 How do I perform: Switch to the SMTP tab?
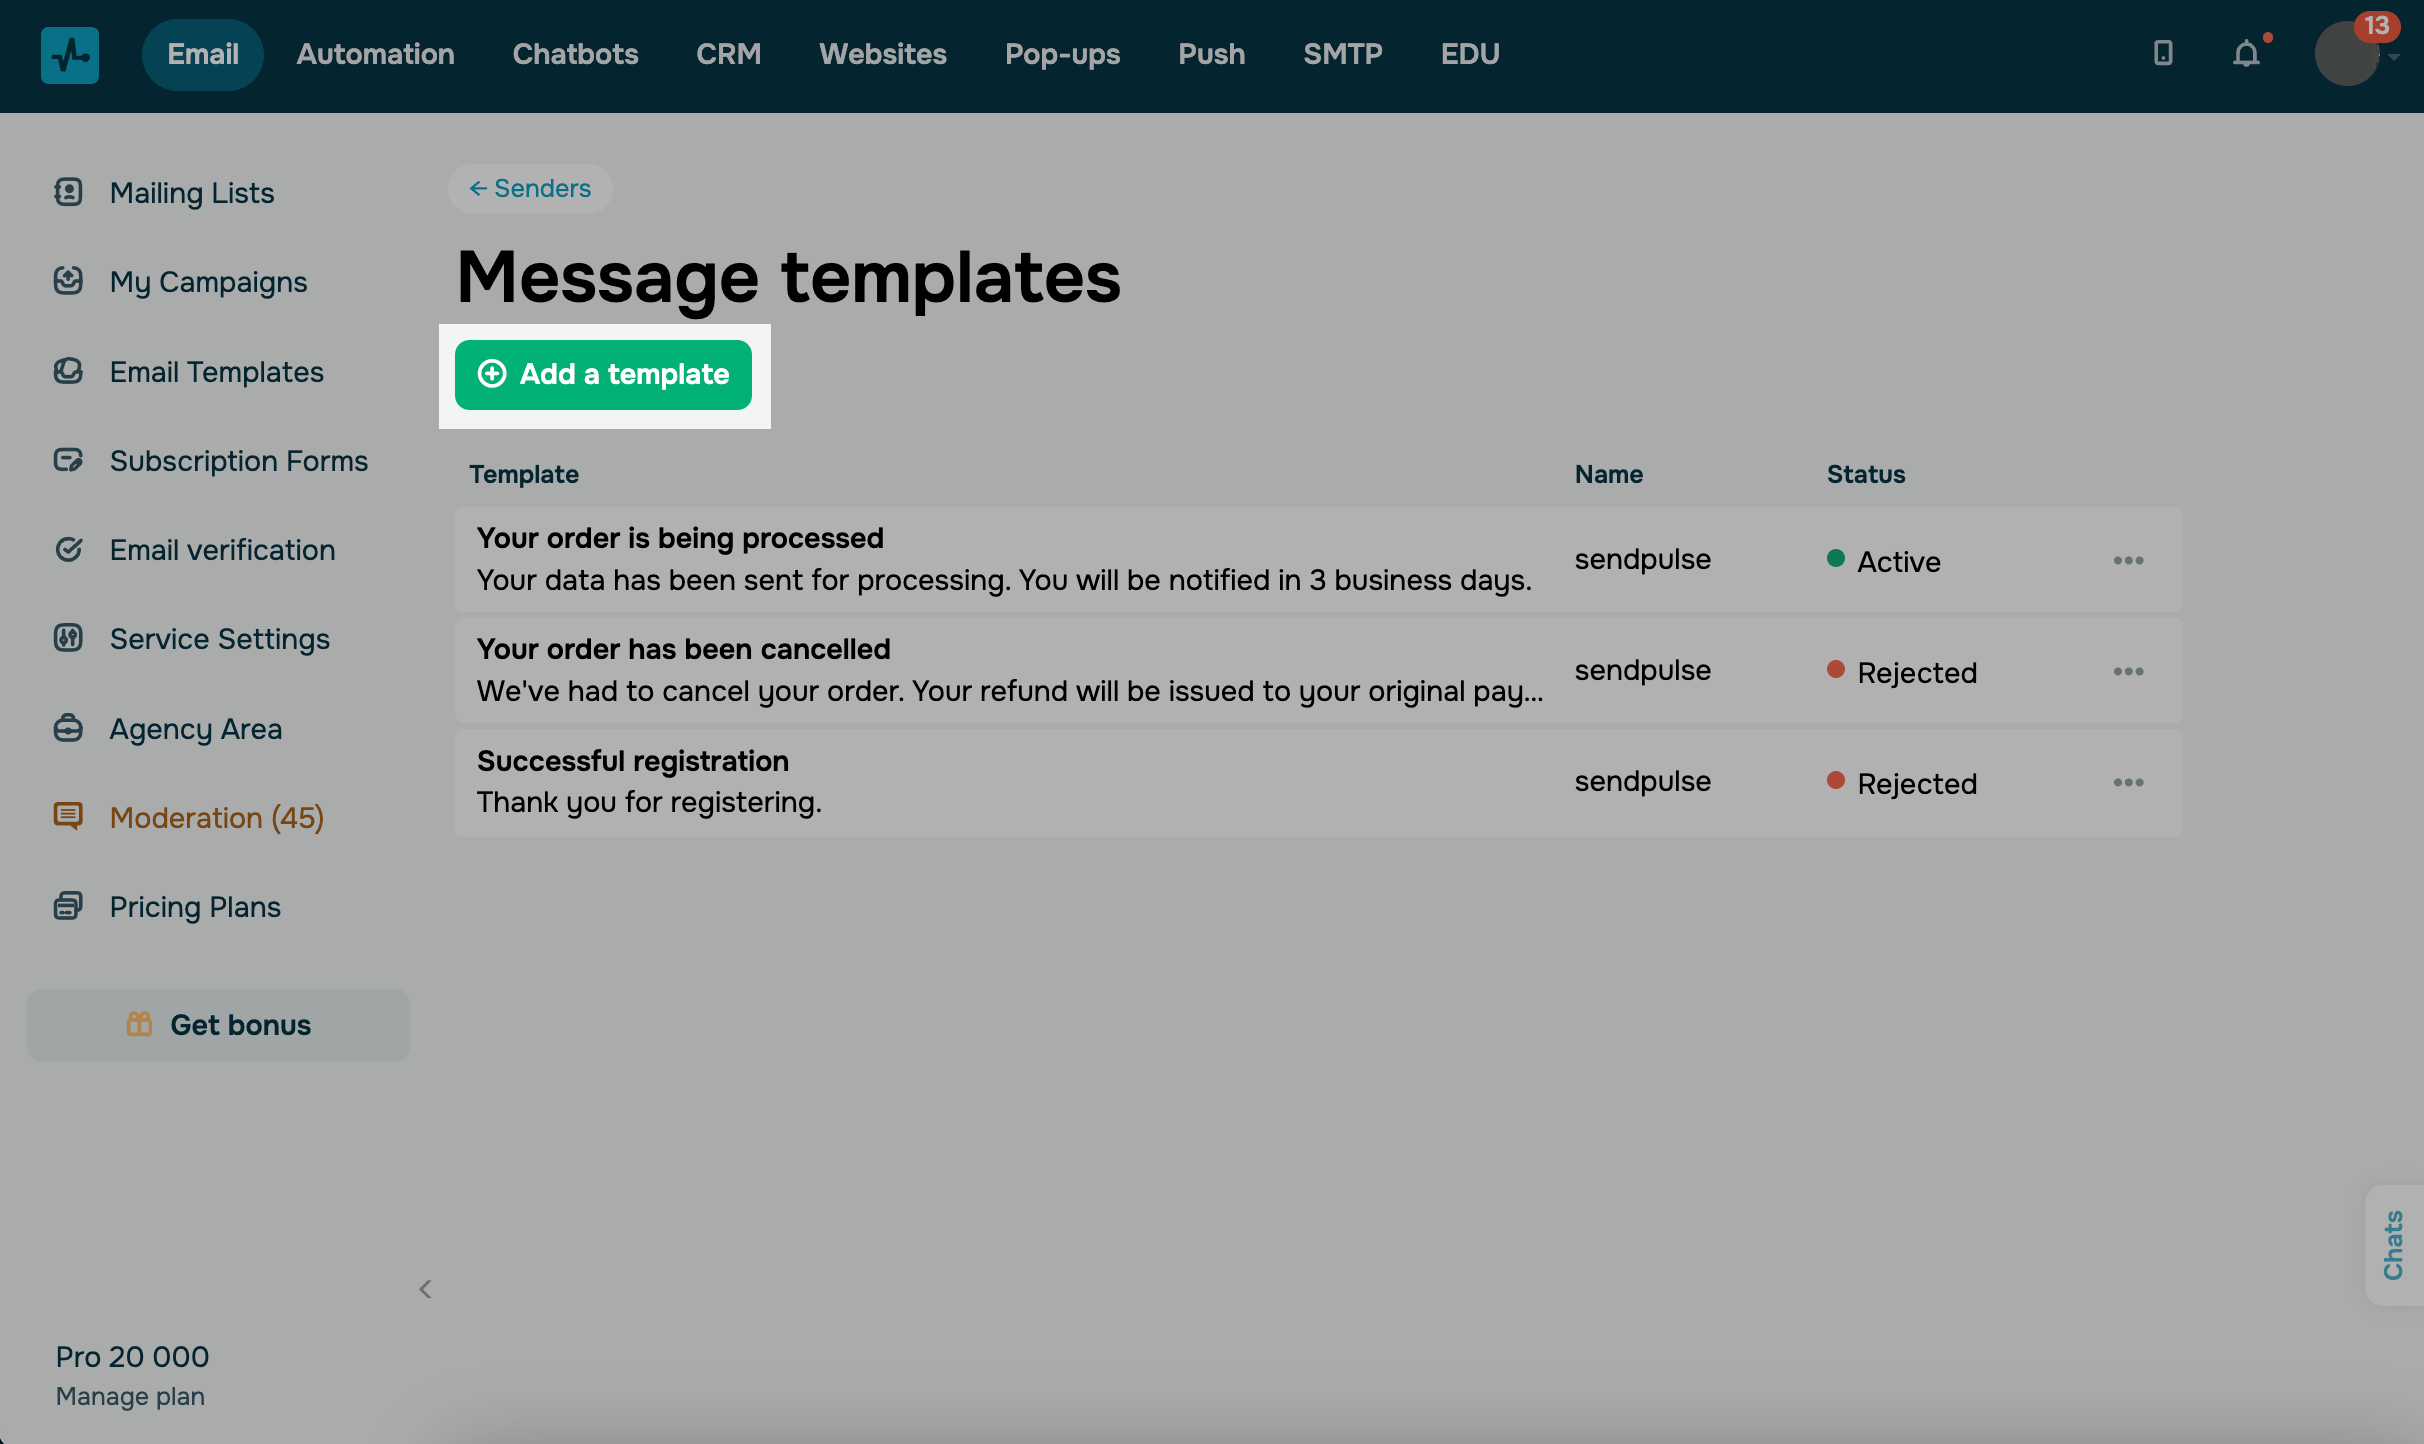point(1342,54)
